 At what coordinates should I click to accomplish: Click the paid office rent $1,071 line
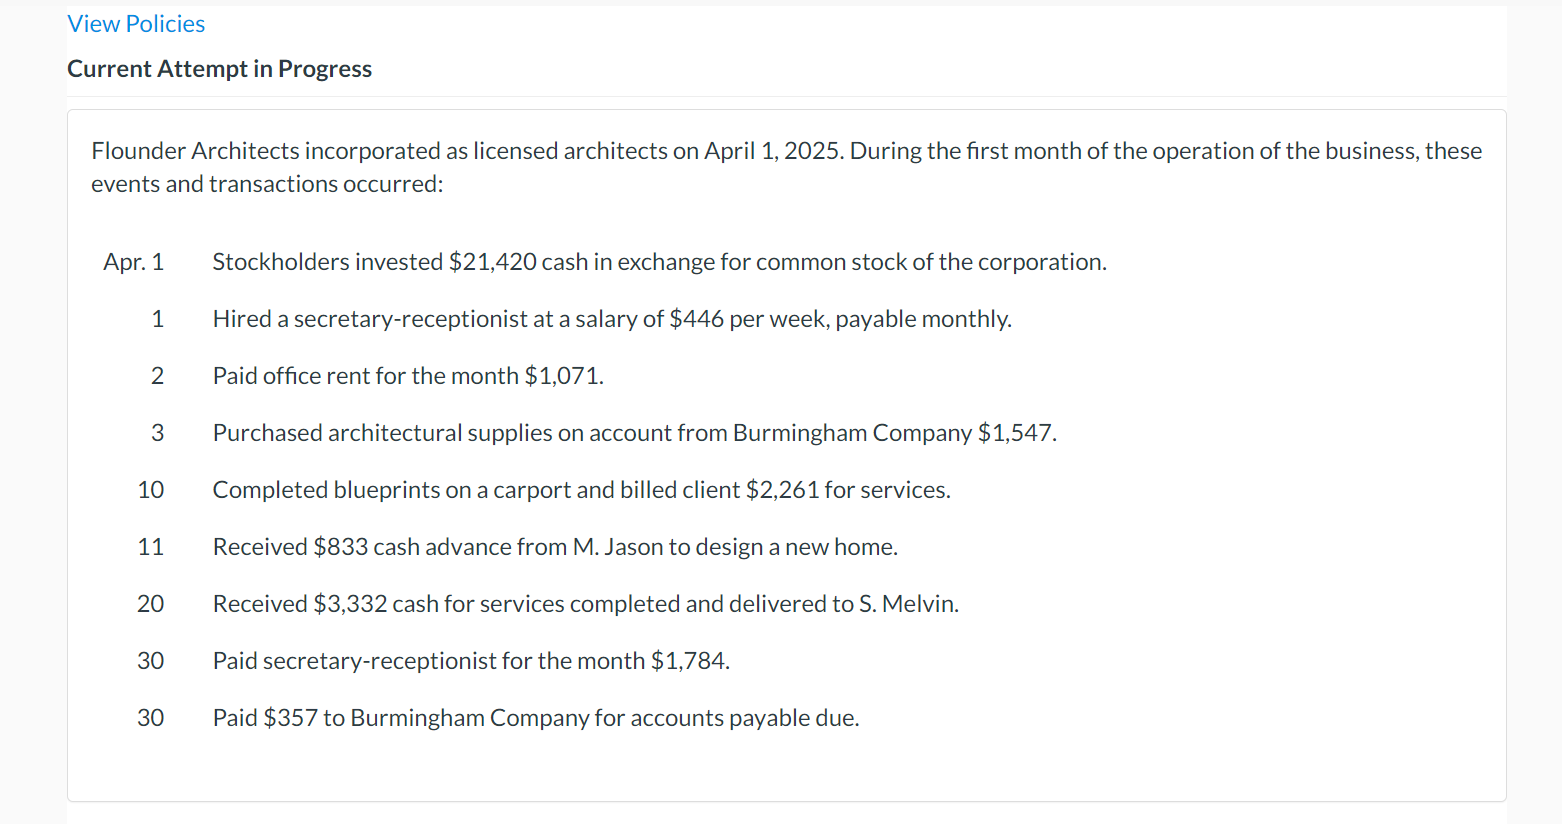point(408,376)
